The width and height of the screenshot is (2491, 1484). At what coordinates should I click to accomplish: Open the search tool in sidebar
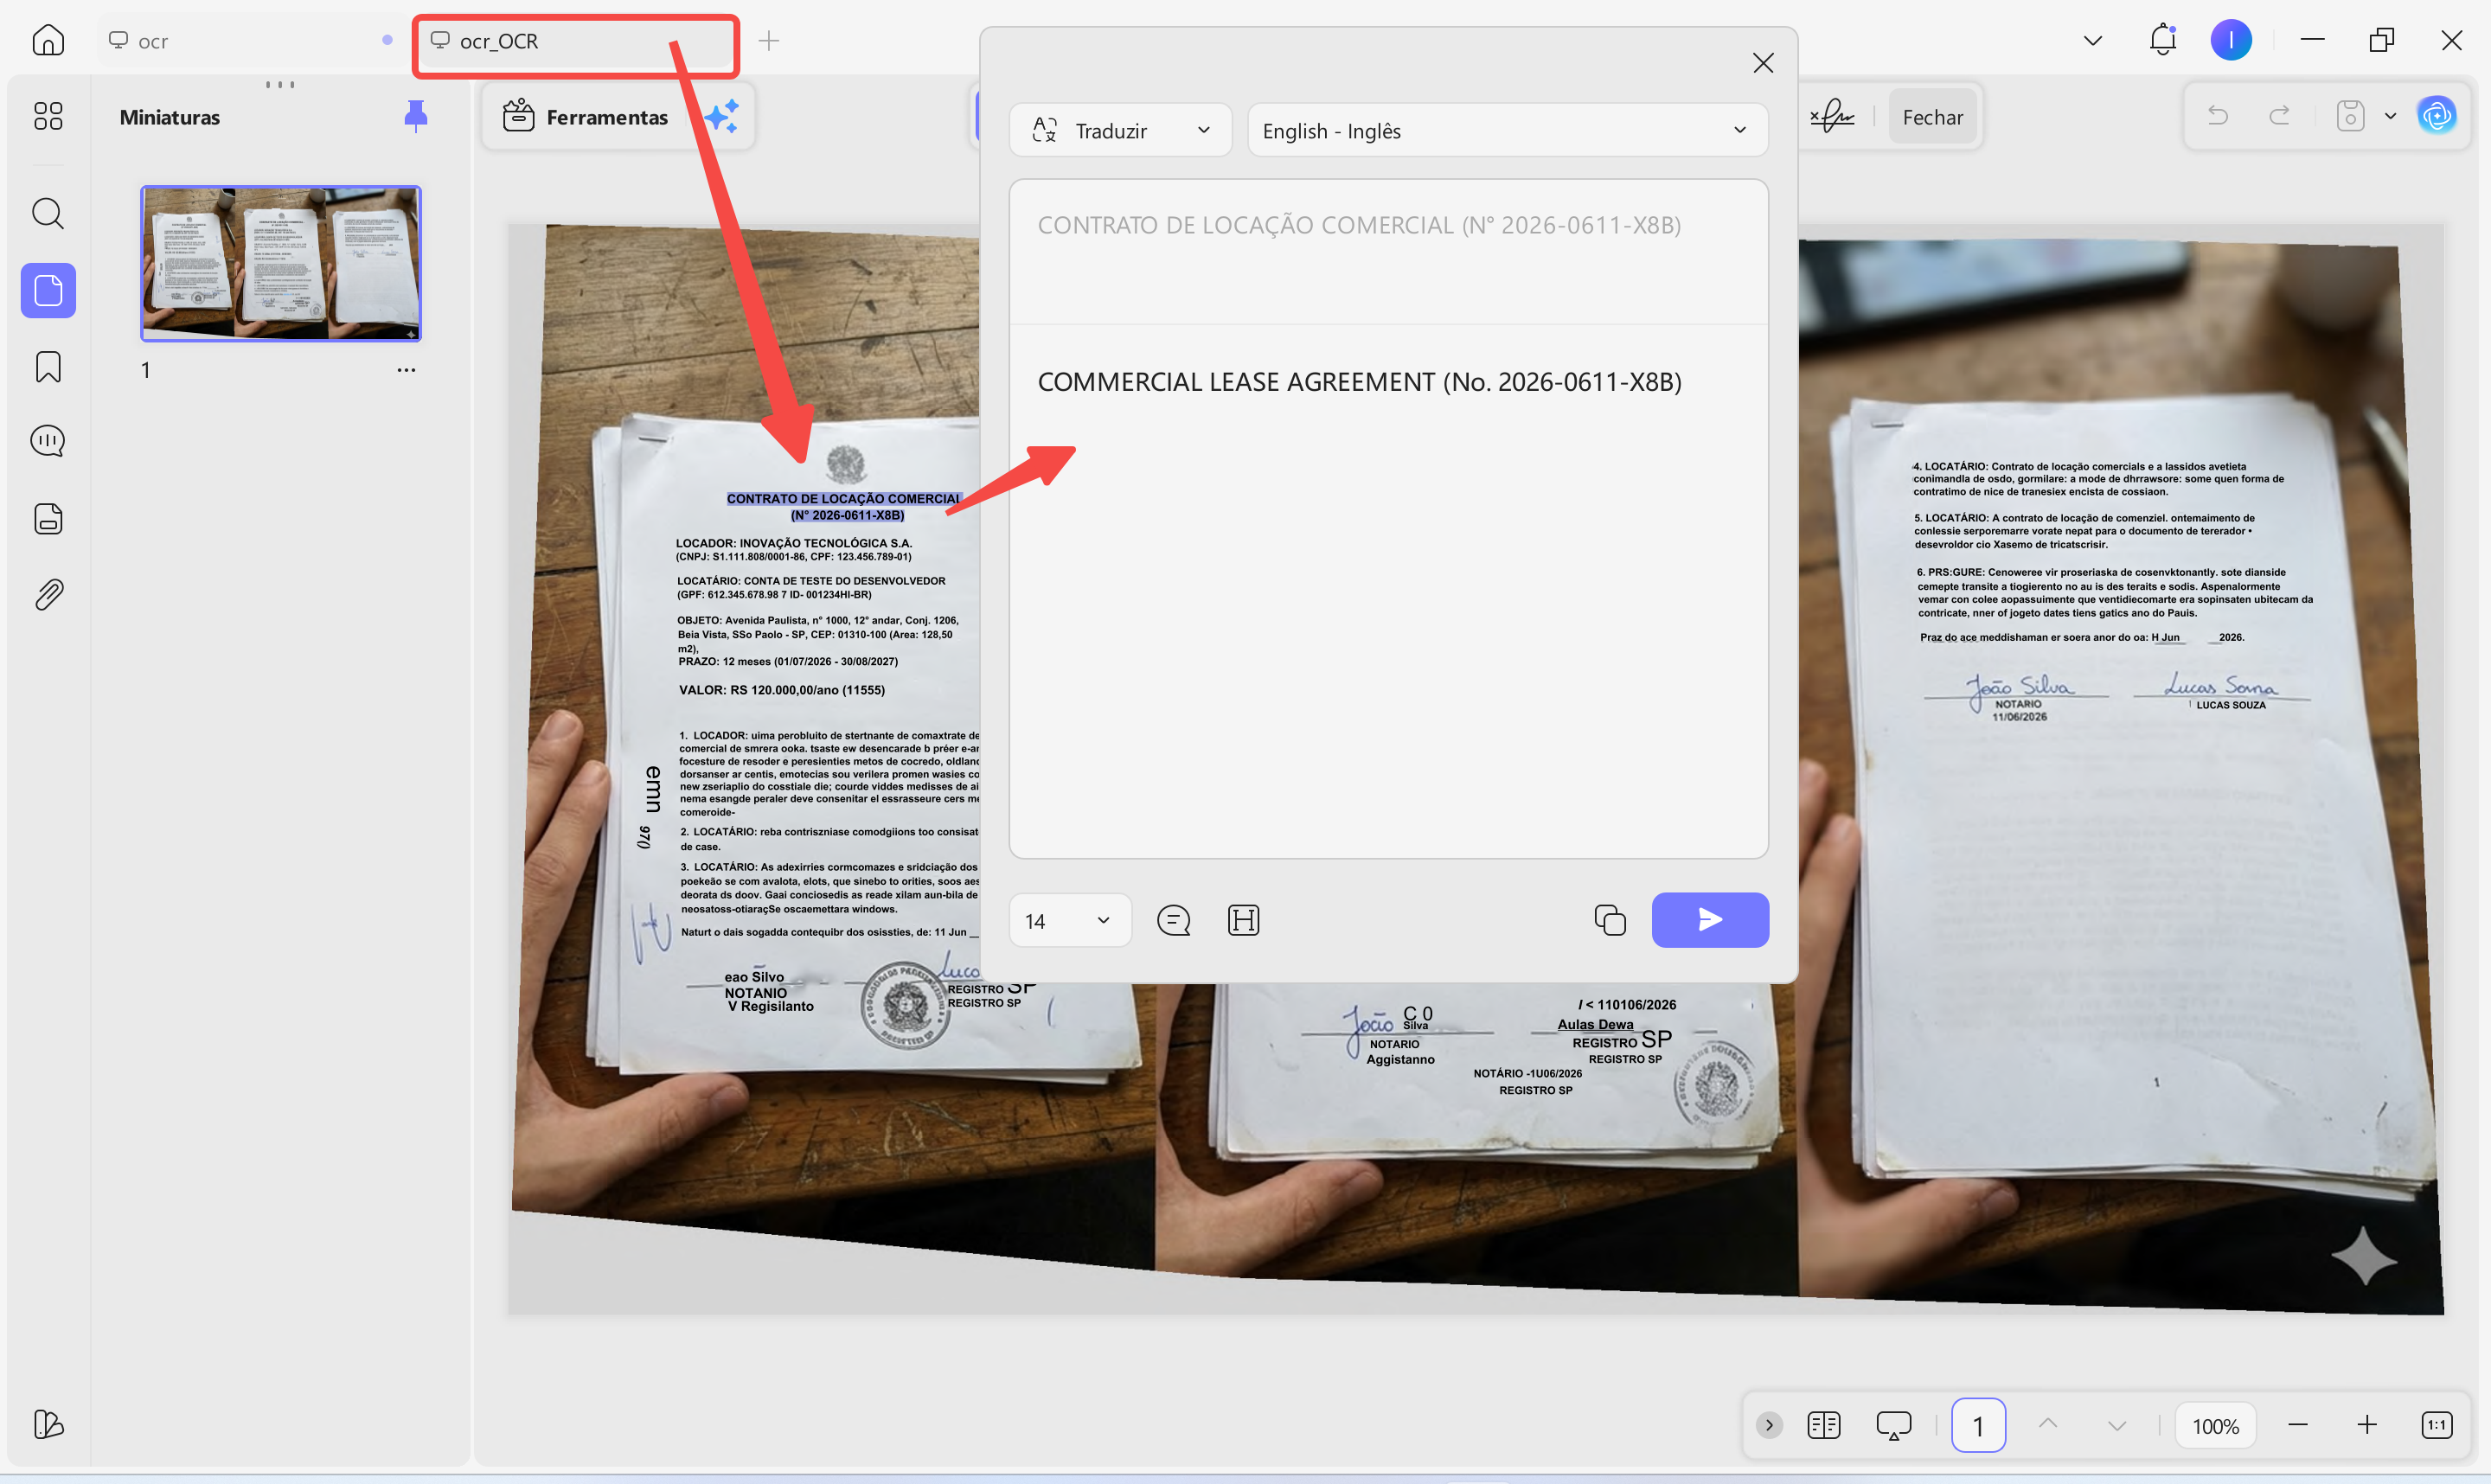48,213
